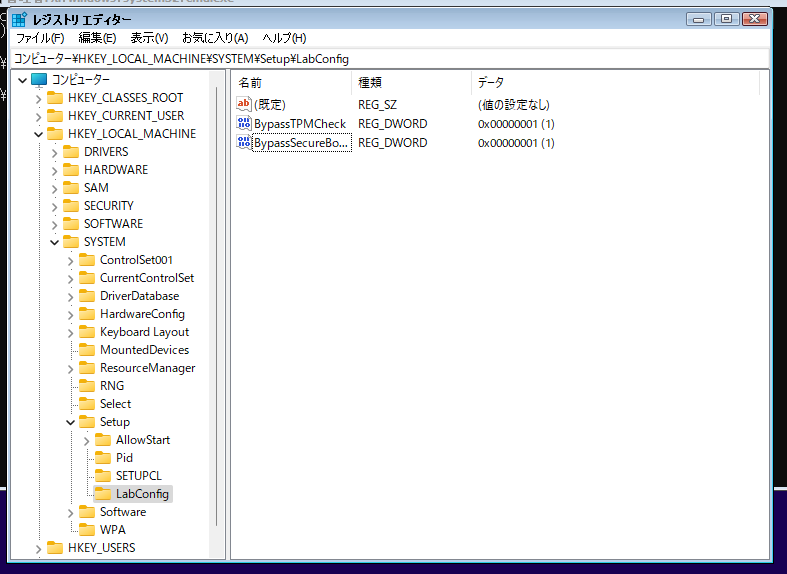Expand the DRIVERS key chevron

55,153
